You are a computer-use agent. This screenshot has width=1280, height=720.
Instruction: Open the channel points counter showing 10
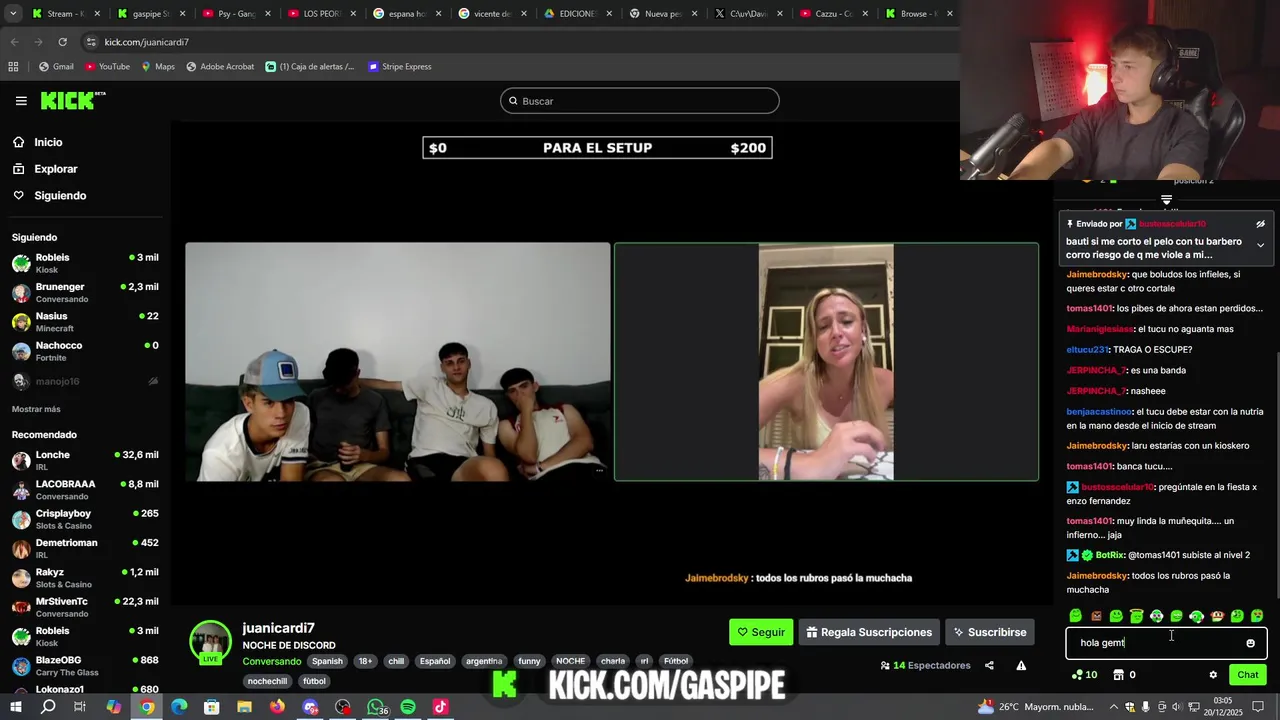pyautogui.click(x=1084, y=675)
